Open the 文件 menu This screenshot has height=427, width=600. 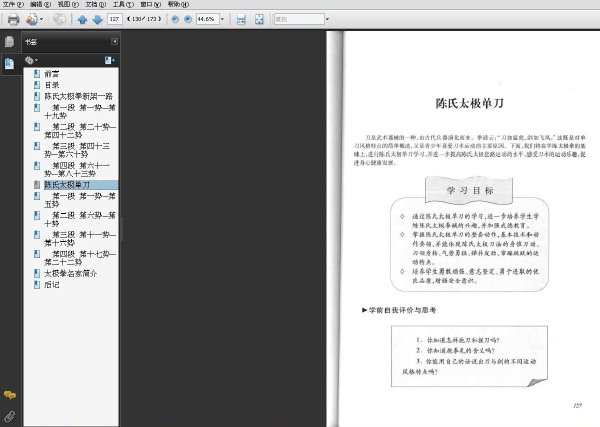(13, 4)
